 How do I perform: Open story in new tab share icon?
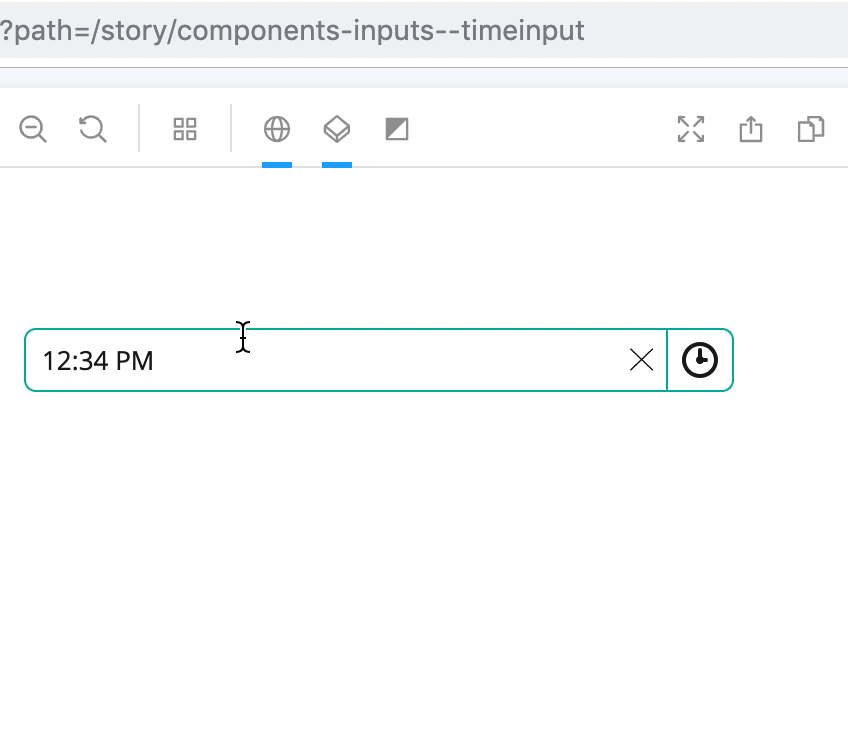coord(751,129)
